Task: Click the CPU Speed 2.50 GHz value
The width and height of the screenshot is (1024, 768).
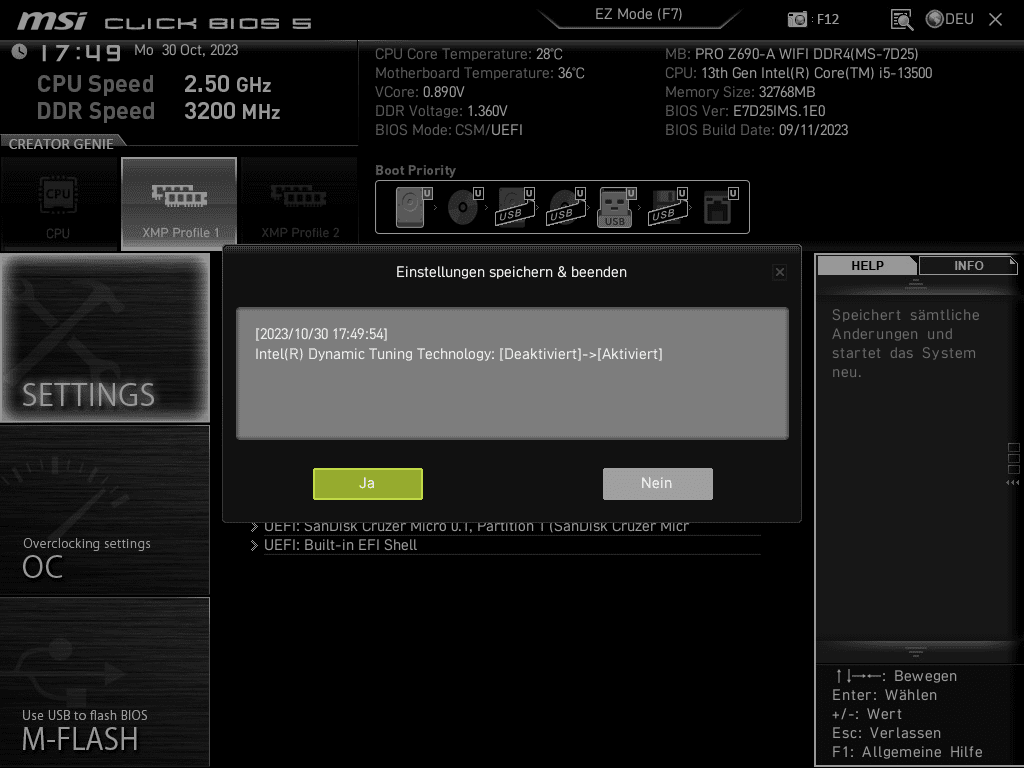Action: tap(227, 84)
